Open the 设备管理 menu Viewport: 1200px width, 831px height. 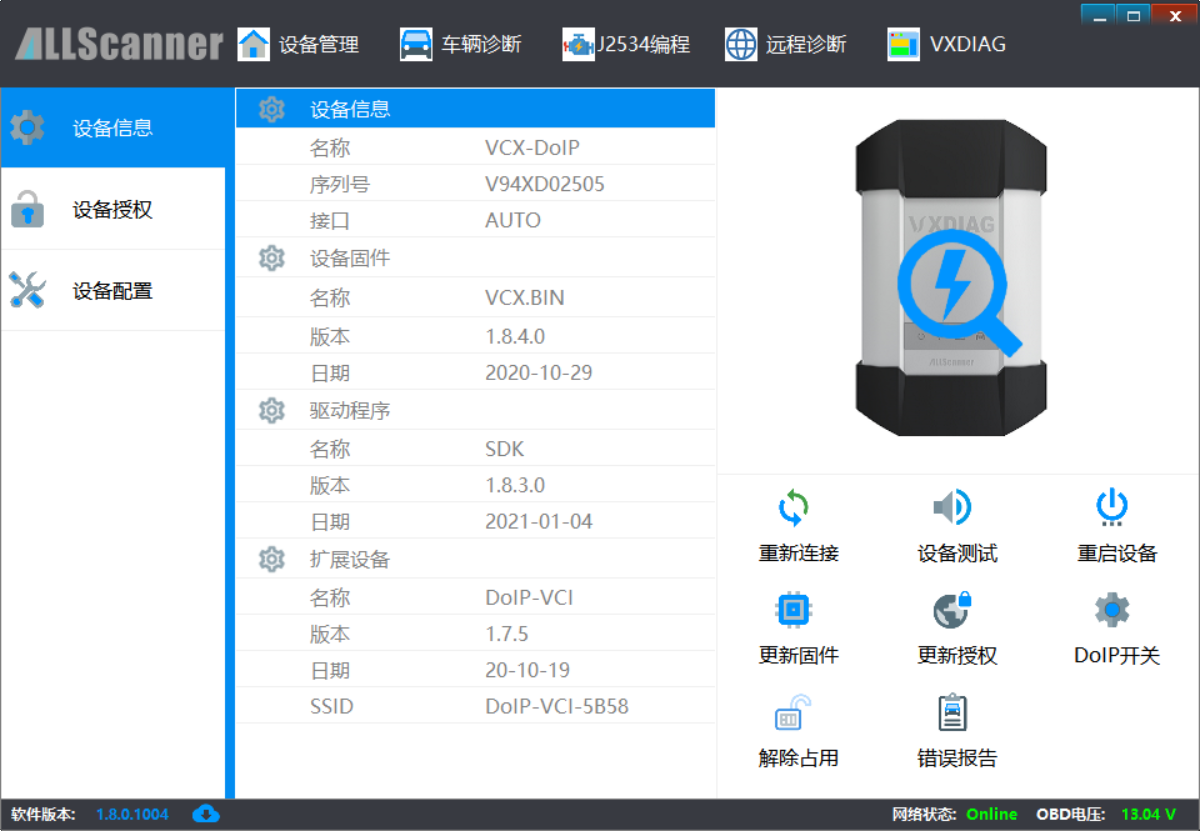pyautogui.click(x=298, y=44)
